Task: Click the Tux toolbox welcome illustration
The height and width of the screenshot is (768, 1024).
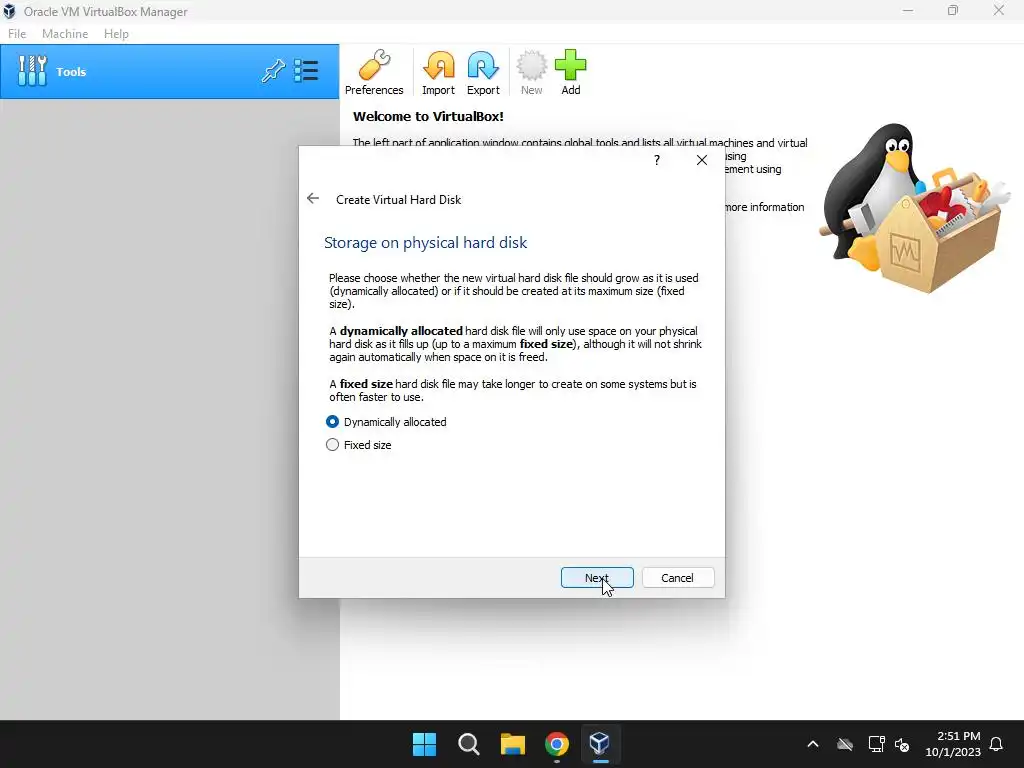Action: click(914, 208)
